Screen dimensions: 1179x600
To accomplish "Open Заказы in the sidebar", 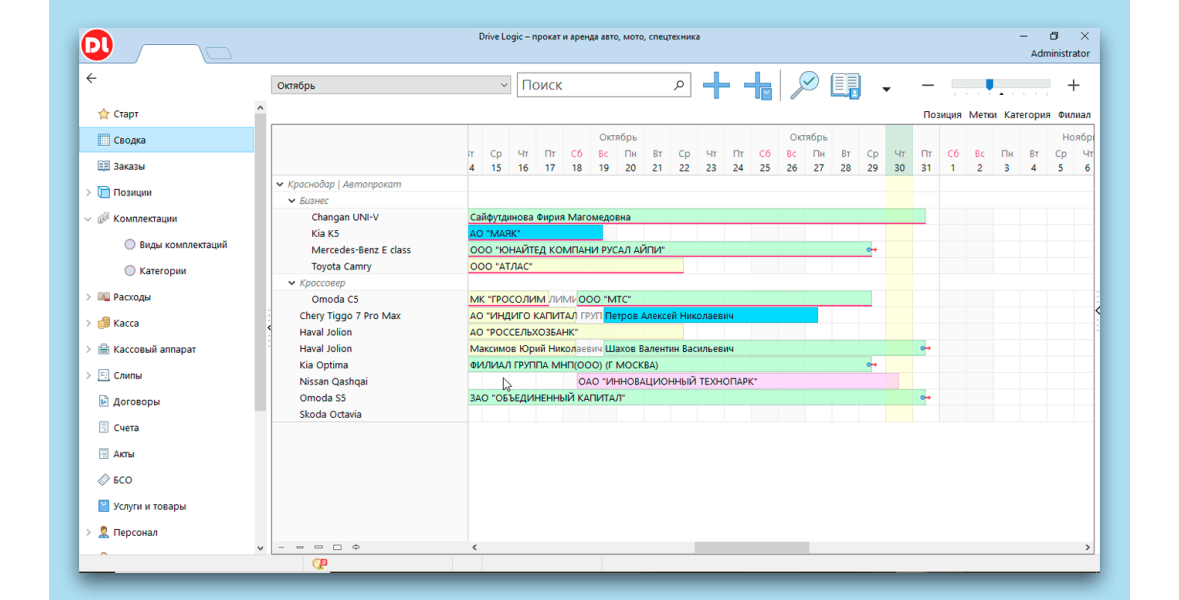I will point(129,167).
